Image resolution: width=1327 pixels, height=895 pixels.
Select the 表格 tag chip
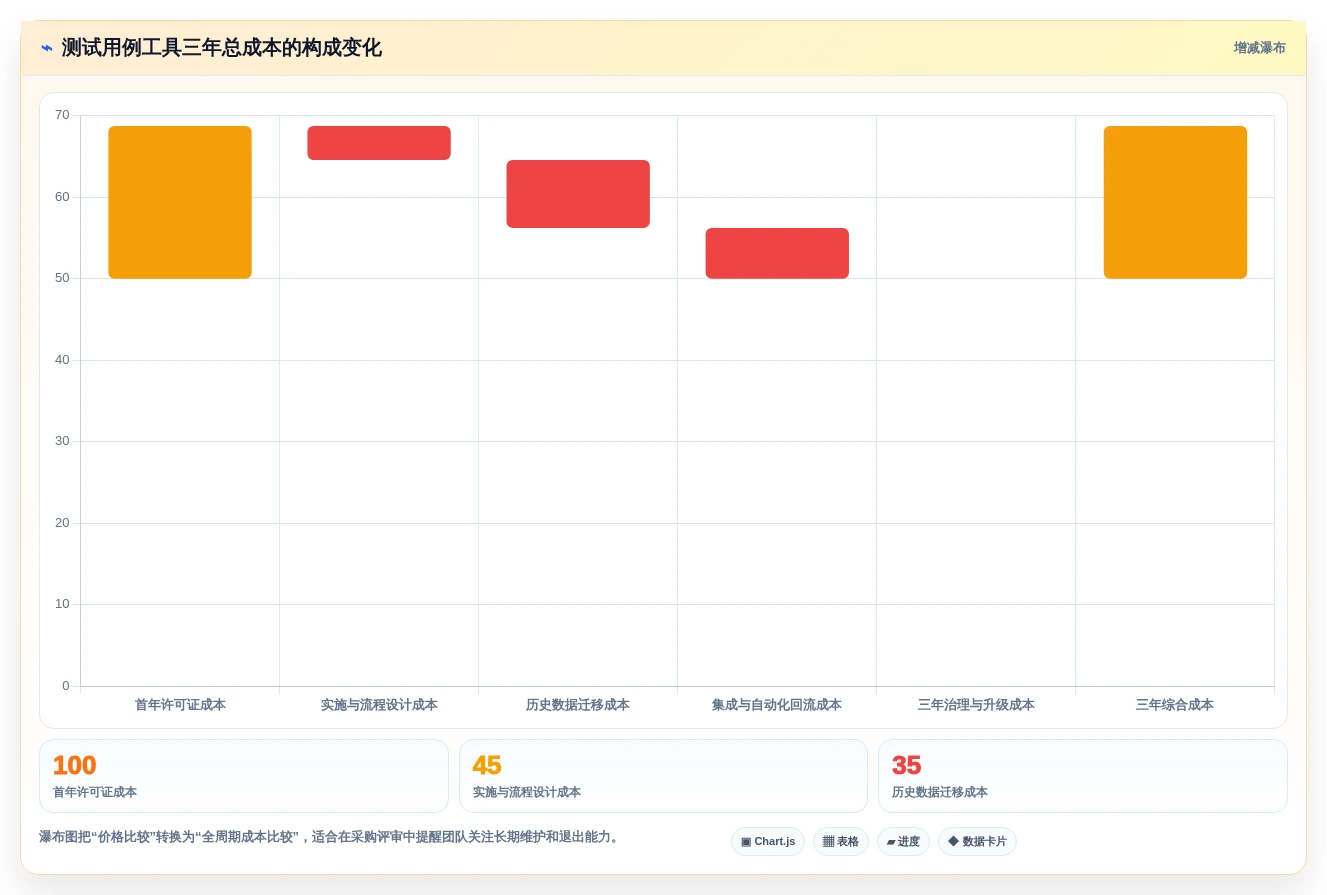841,842
